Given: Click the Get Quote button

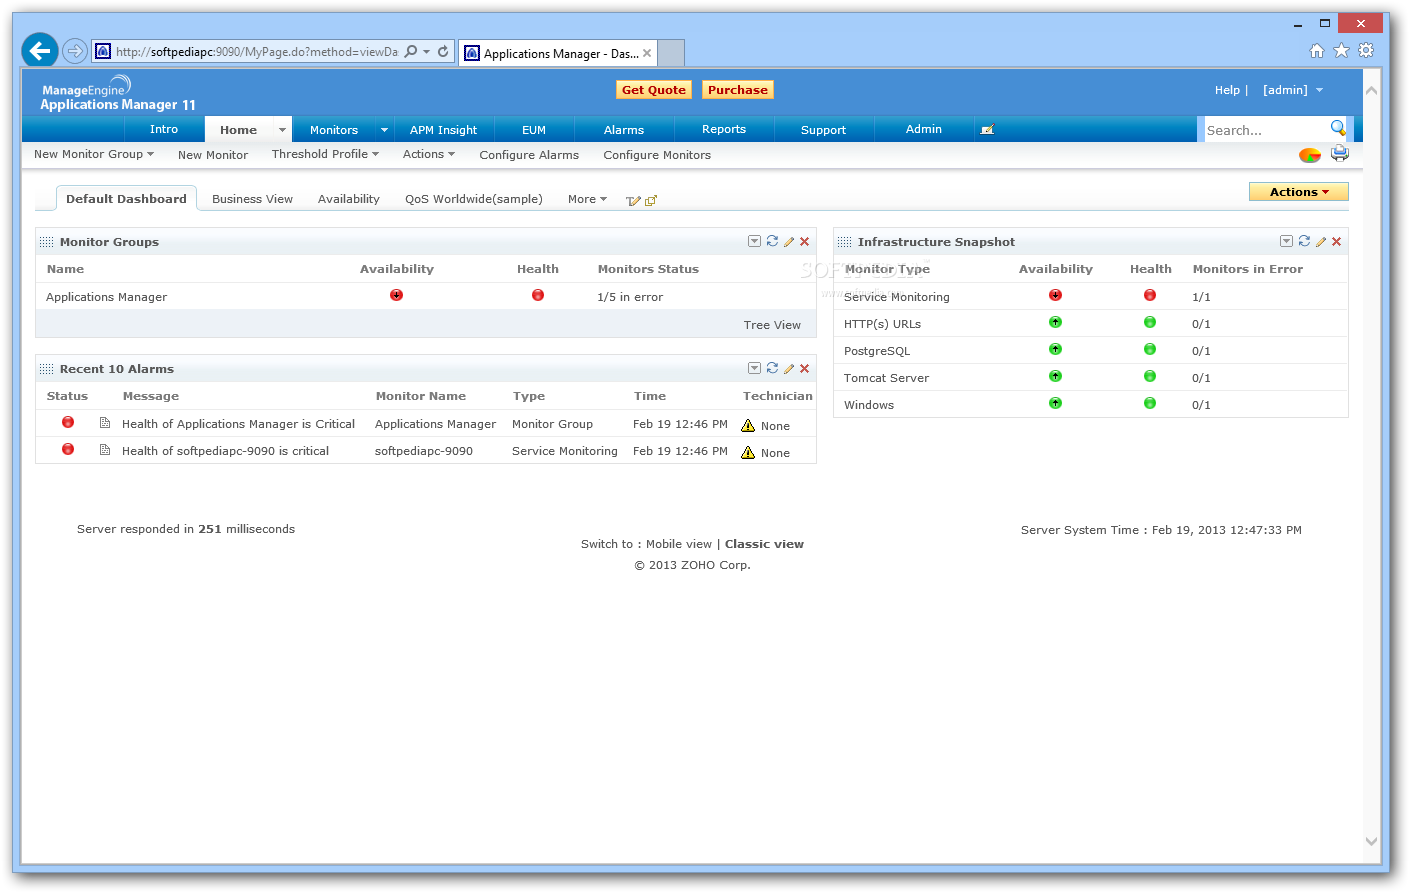Looking at the screenshot, I should (654, 90).
